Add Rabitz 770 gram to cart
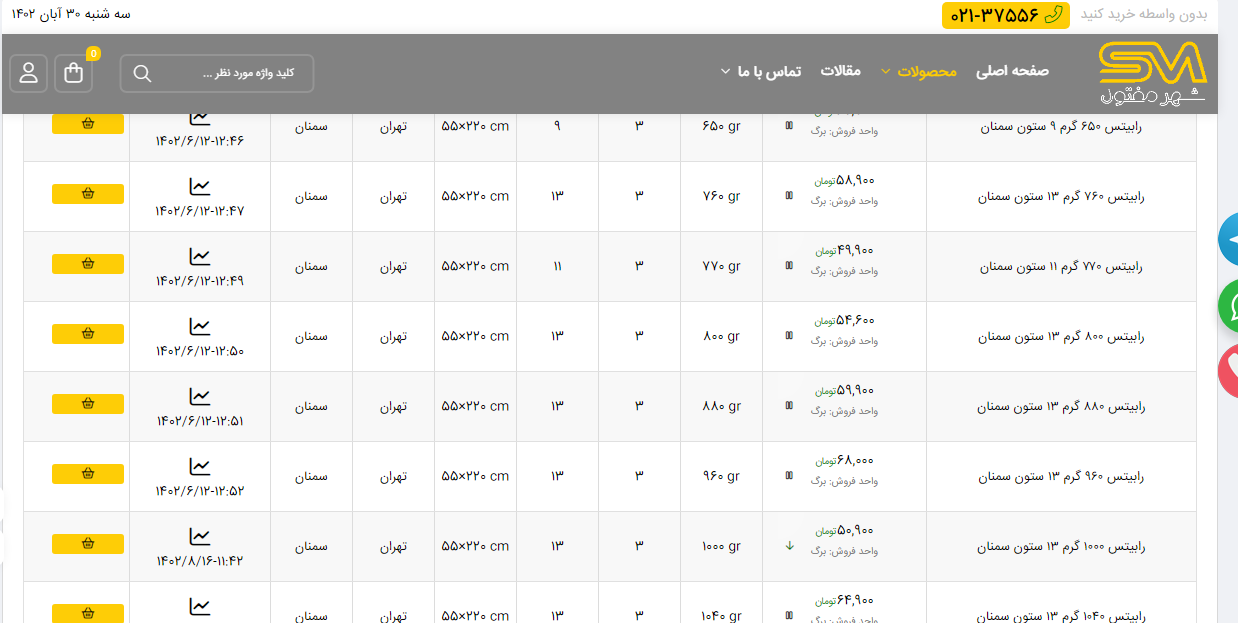Viewport: 1238px width, 623px height. pos(88,264)
